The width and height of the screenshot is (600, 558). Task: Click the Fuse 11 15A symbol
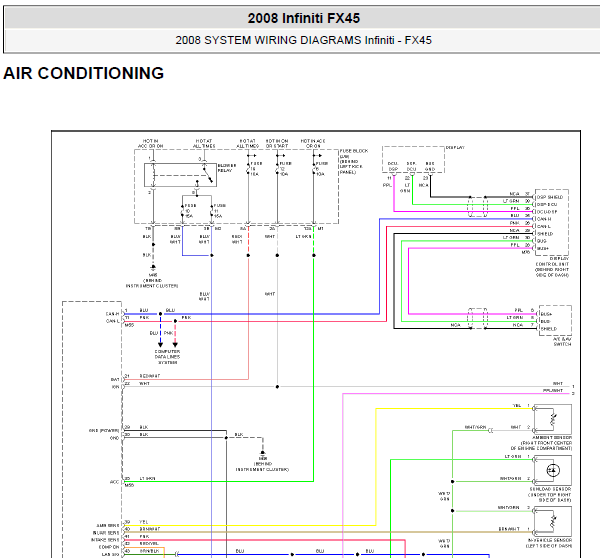click(212, 211)
